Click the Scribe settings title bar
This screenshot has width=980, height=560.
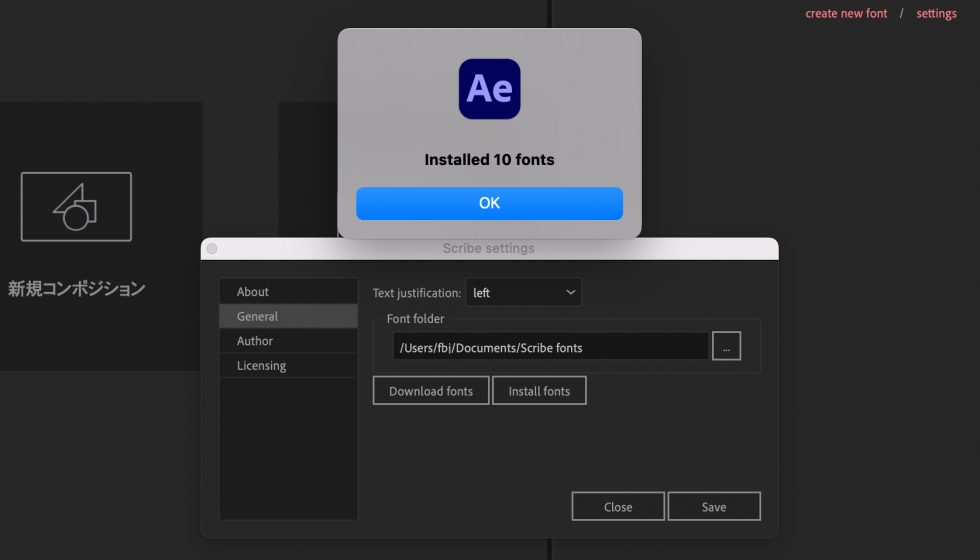[489, 248]
